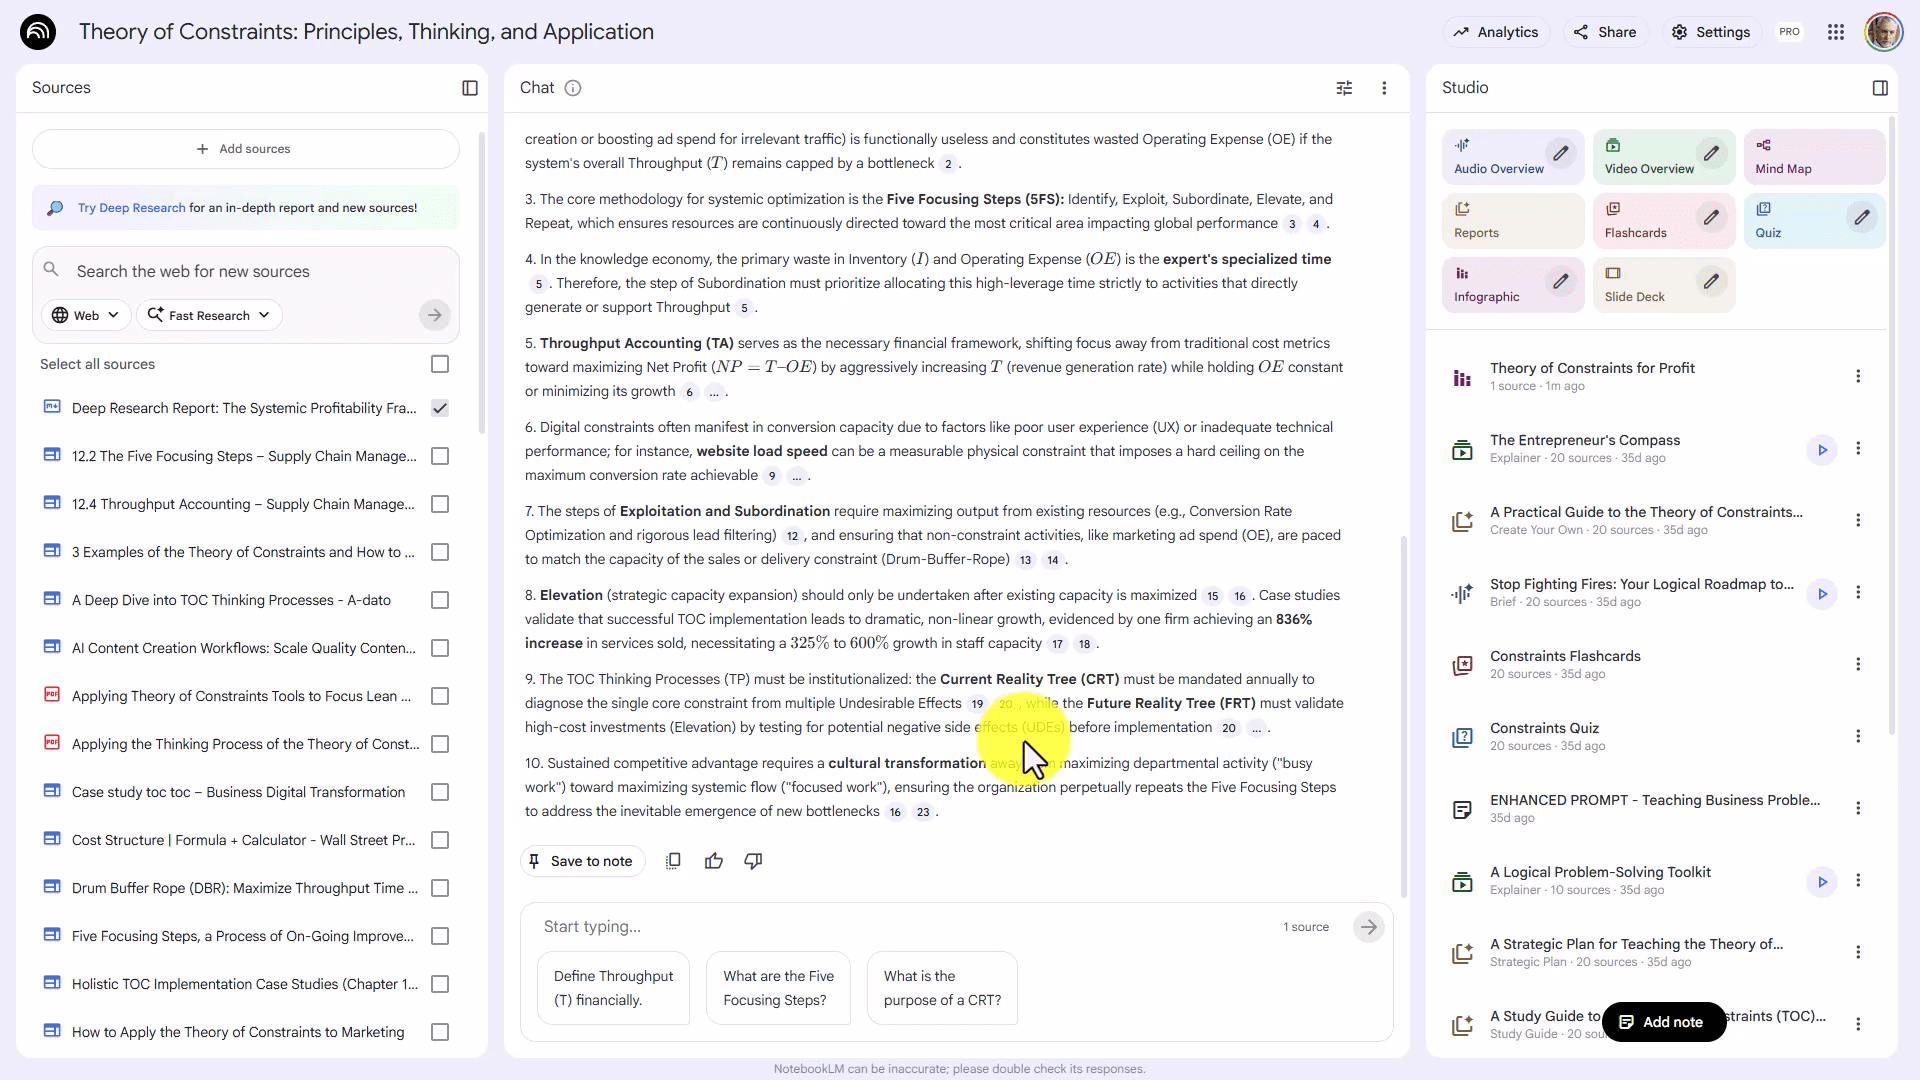Screen dimensions: 1920x1080
Task: Collapse the Sources panel
Action: pos(470,88)
